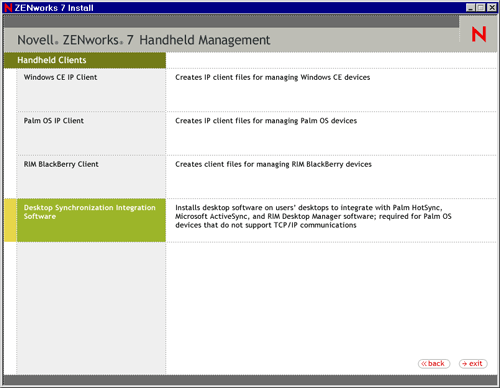This screenshot has width=500, height=388.
Task: Maximize the ZENworks 7 Install window
Action: click(x=480, y=7)
